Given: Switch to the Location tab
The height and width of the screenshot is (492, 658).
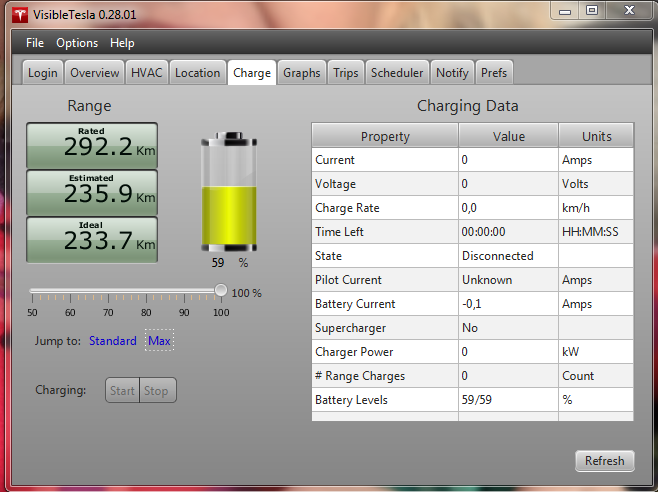Looking at the screenshot, I should coord(197,73).
